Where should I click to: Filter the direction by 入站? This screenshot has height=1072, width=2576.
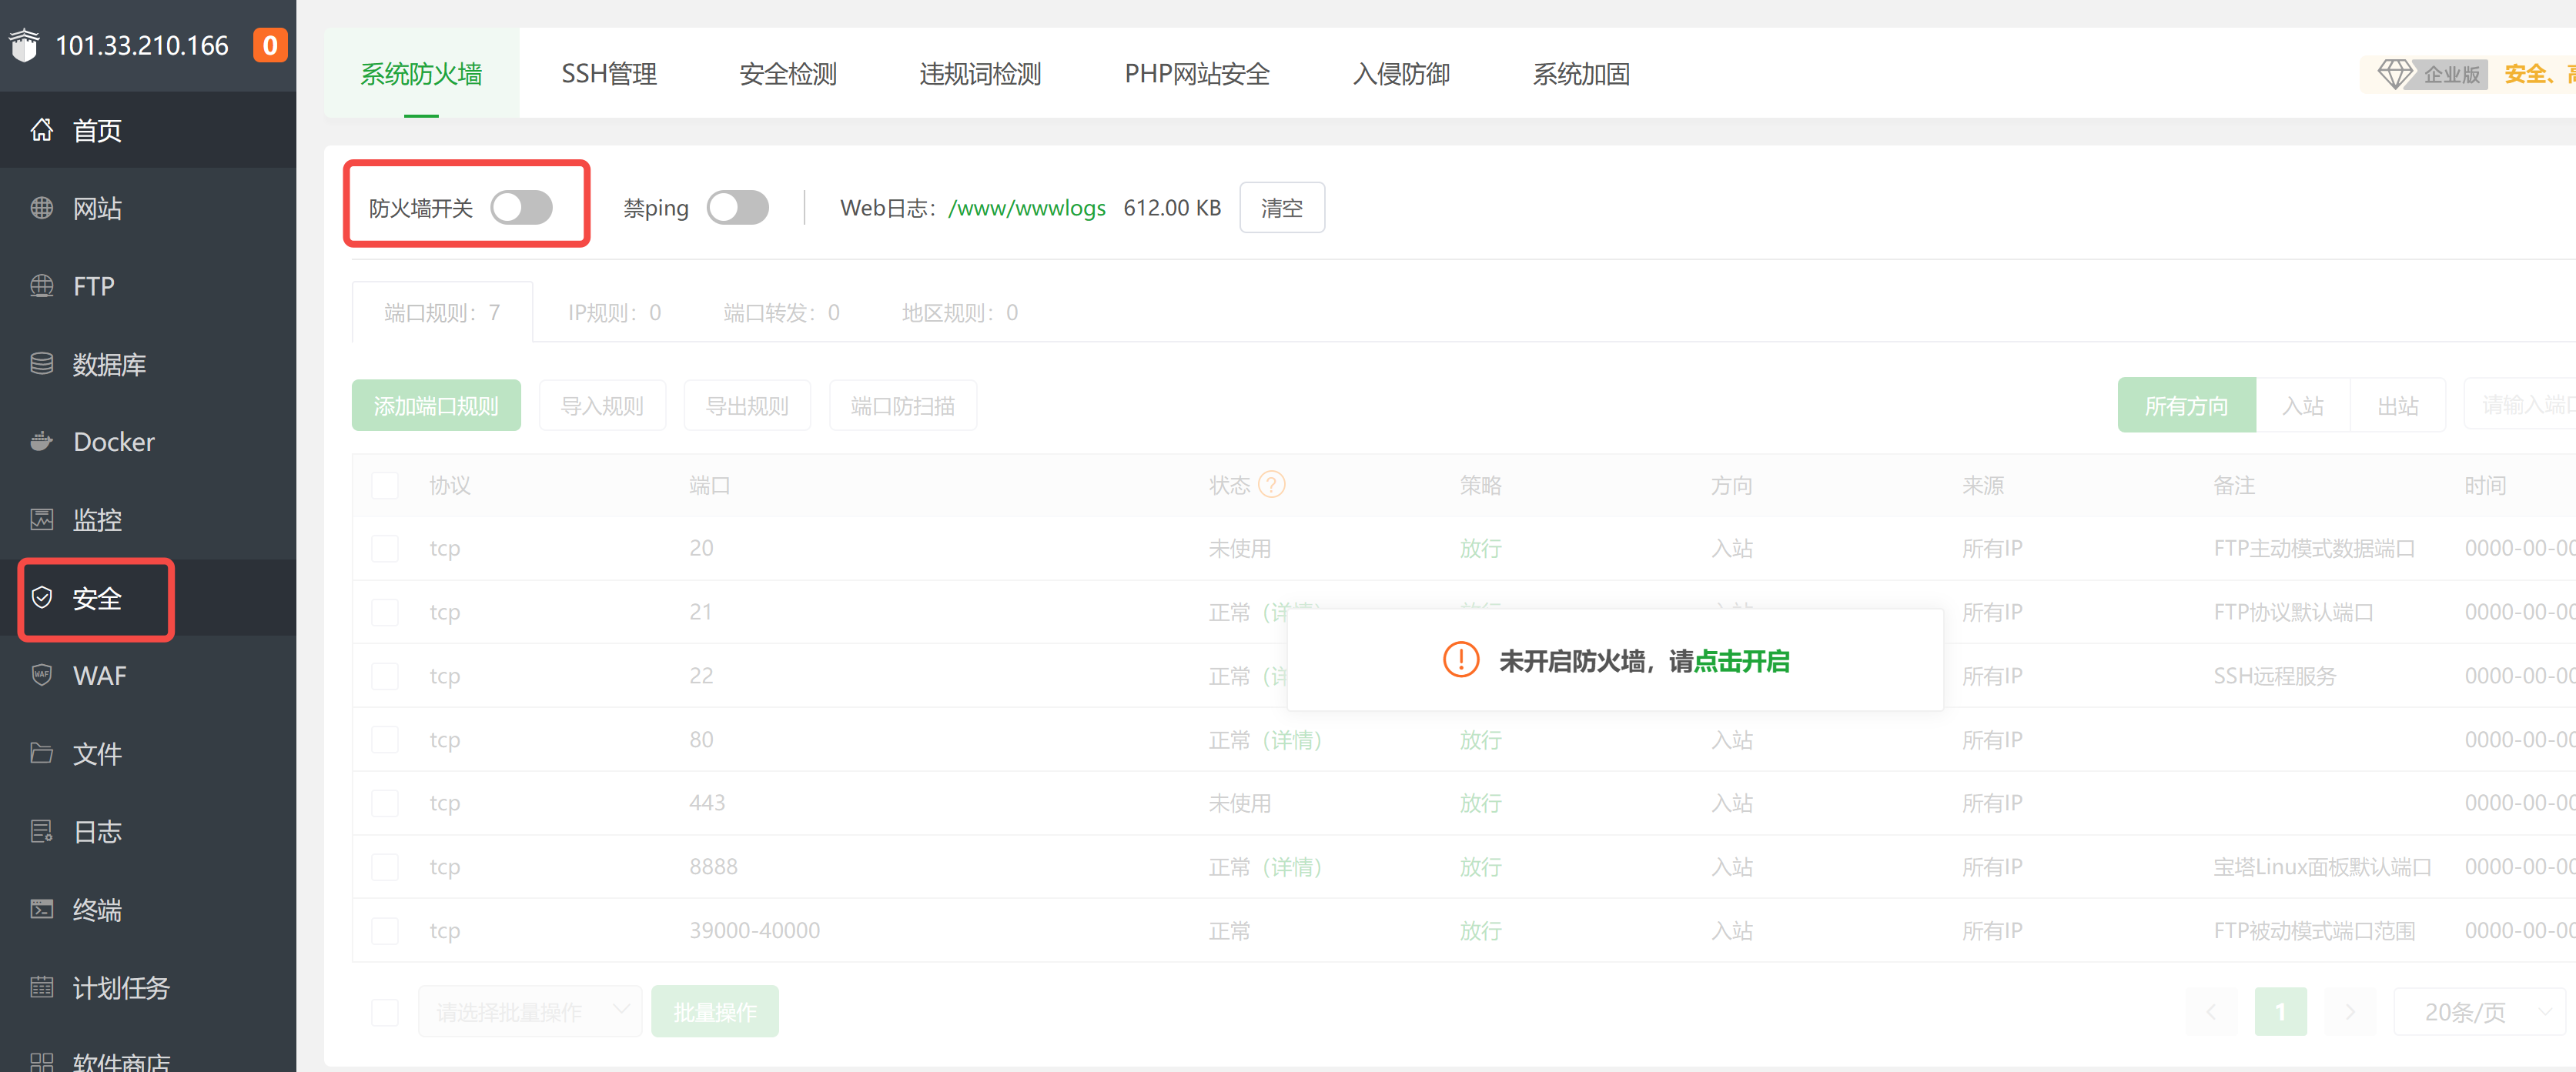click(x=2302, y=406)
